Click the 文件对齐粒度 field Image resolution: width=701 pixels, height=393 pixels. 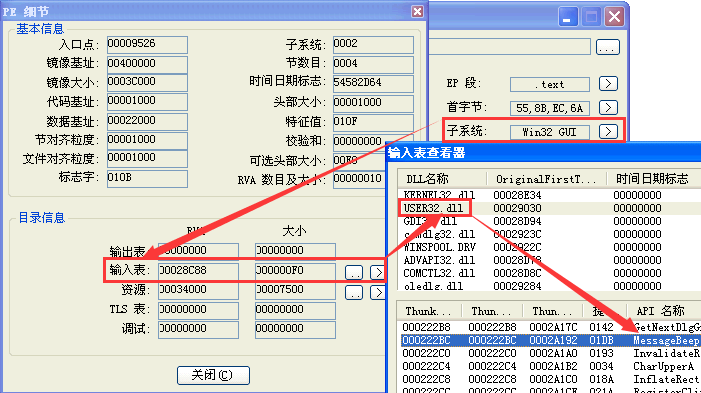pyautogui.click(x=147, y=159)
